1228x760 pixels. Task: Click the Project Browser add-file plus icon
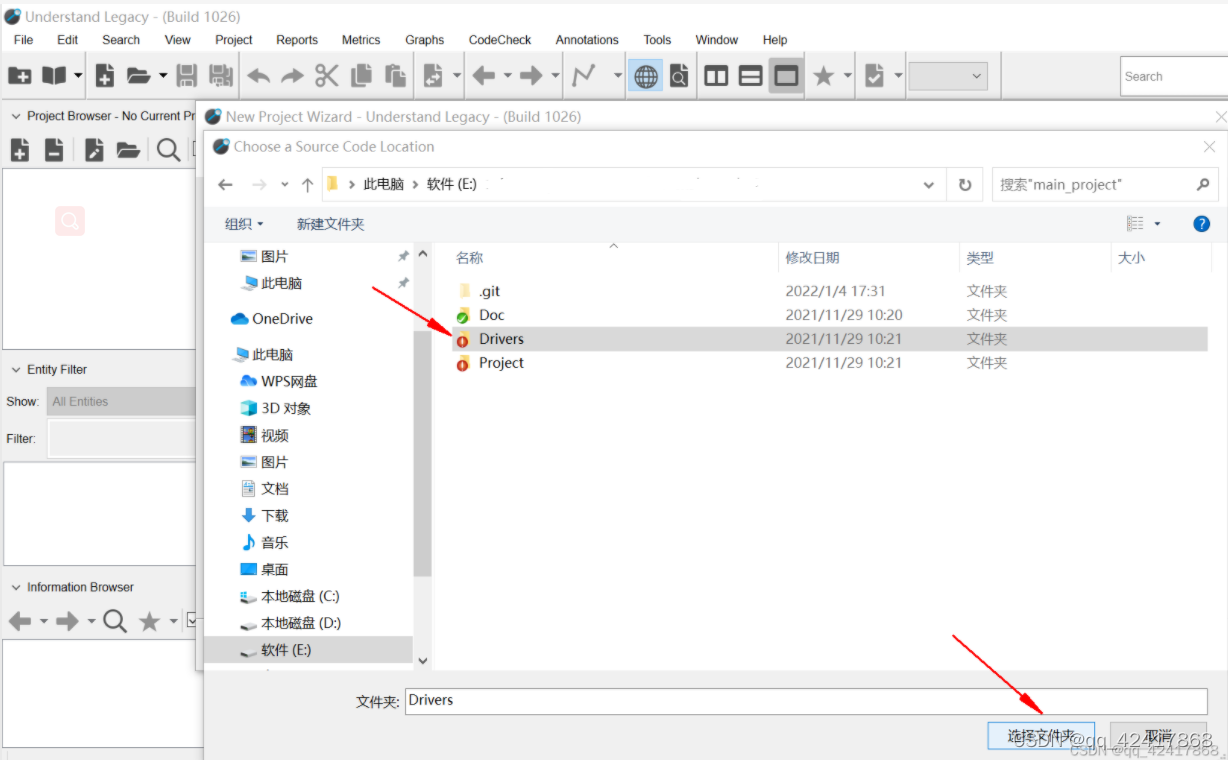click(20, 150)
